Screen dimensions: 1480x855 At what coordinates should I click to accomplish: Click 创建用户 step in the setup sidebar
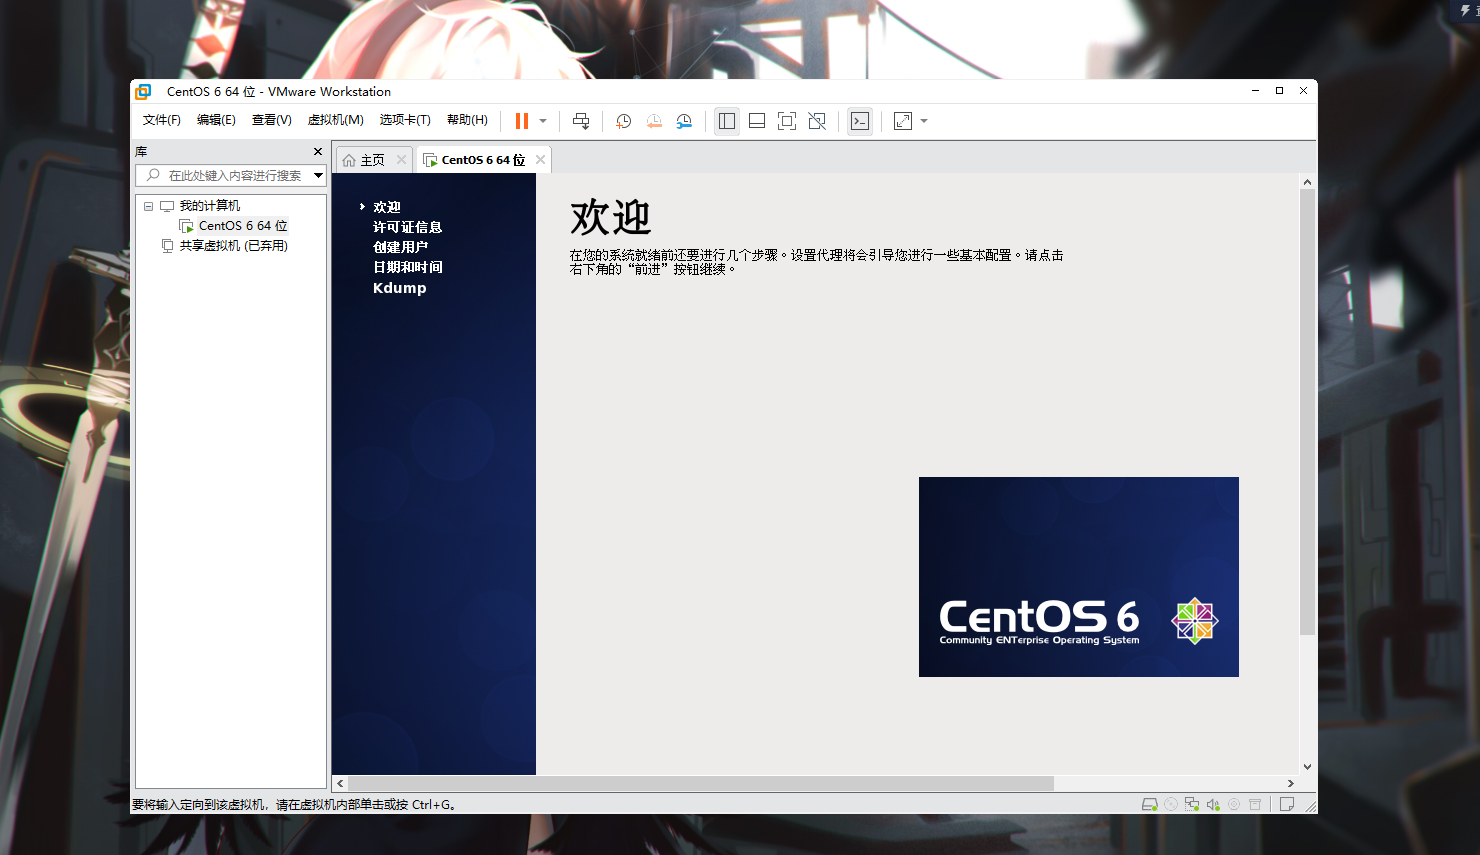click(x=400, y=247)
